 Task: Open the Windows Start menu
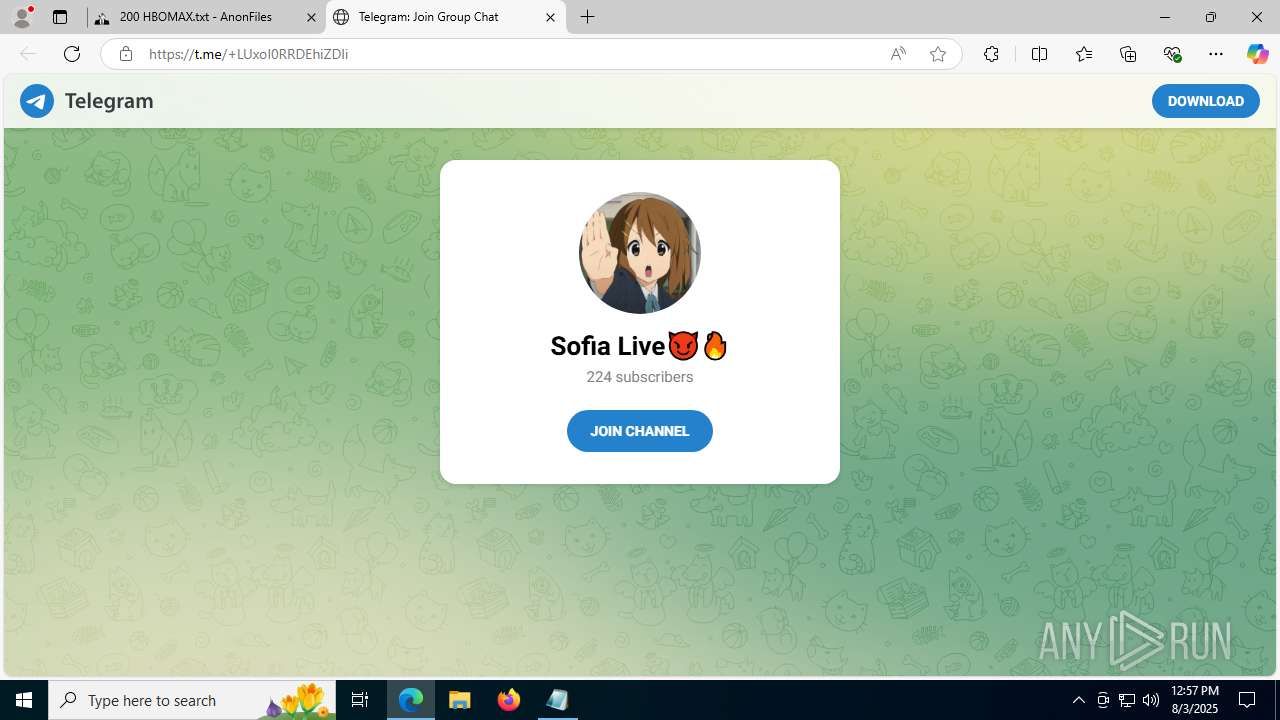click(x=24, y=700)
